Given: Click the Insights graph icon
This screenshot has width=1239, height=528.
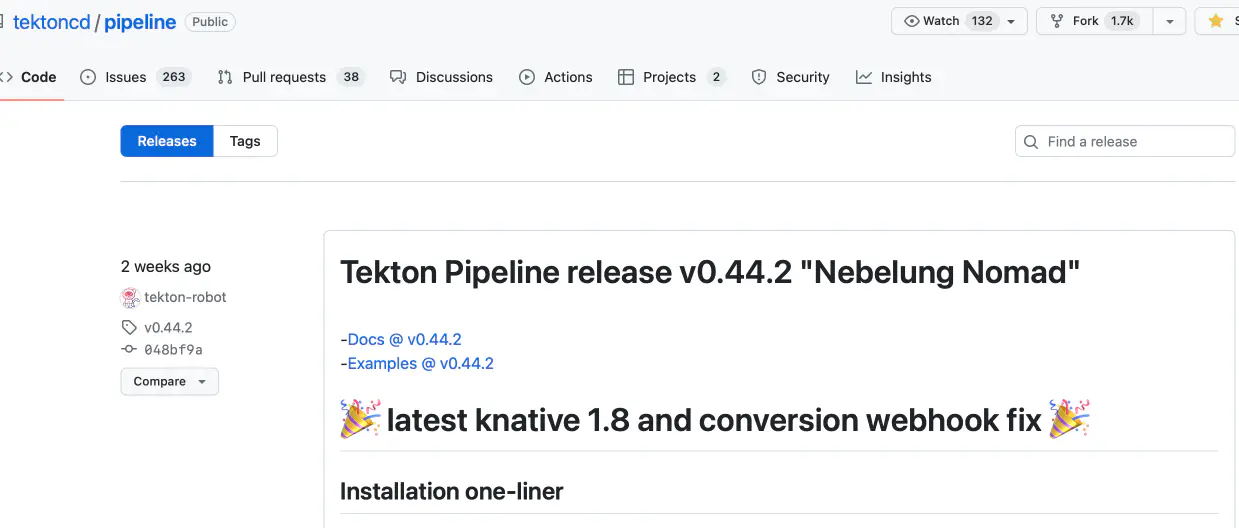Looking at the screenshot, I should 864,77.
